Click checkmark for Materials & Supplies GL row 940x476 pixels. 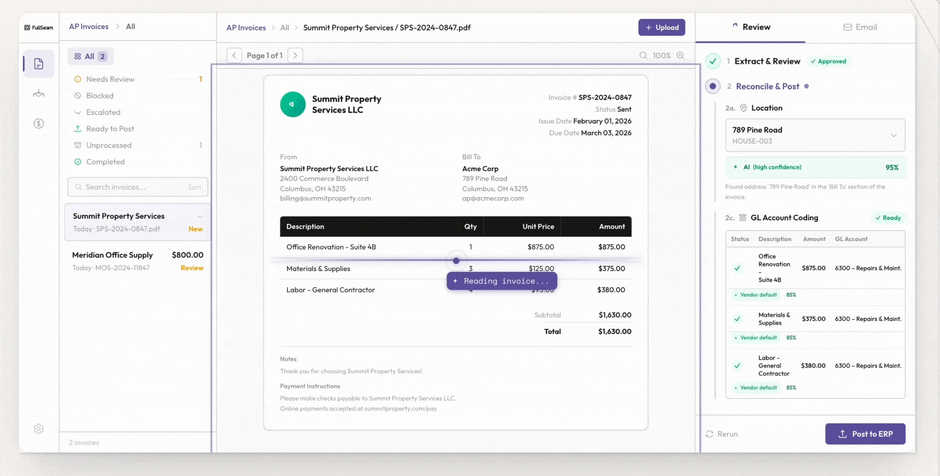737,319
